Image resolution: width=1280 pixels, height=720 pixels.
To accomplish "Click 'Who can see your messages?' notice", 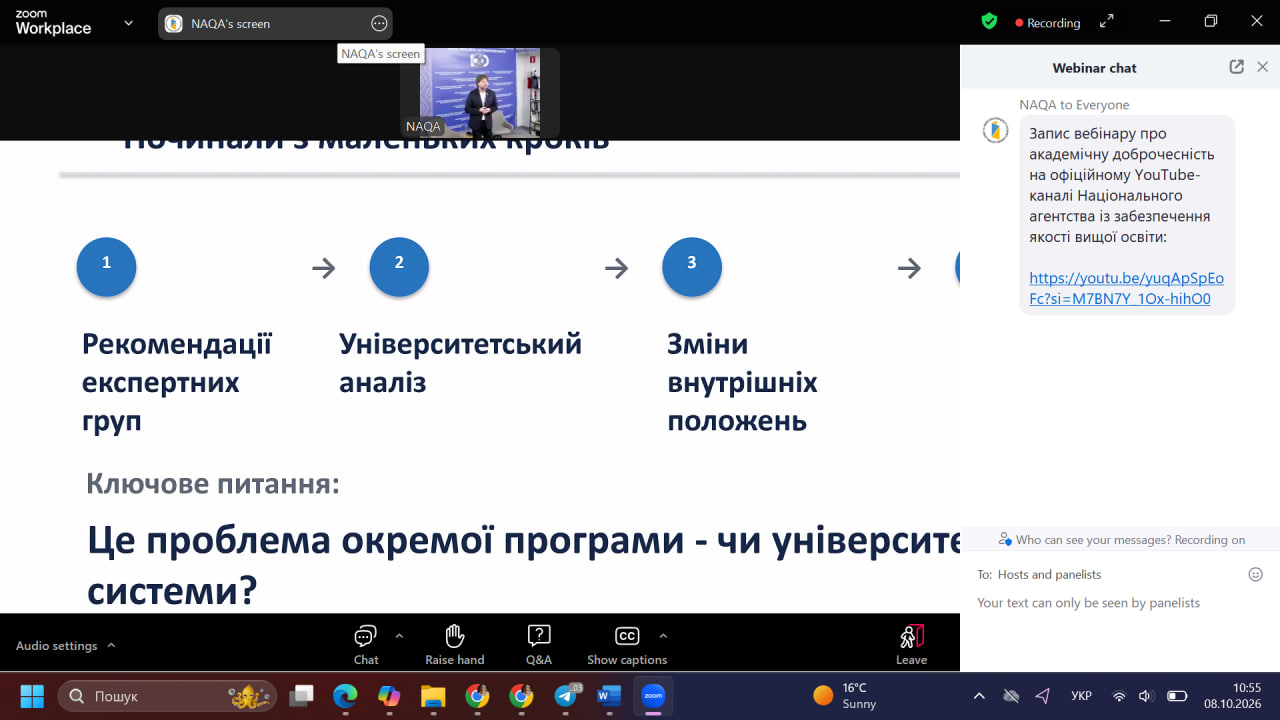I will pyautogui.click(x=1122, y=540).
